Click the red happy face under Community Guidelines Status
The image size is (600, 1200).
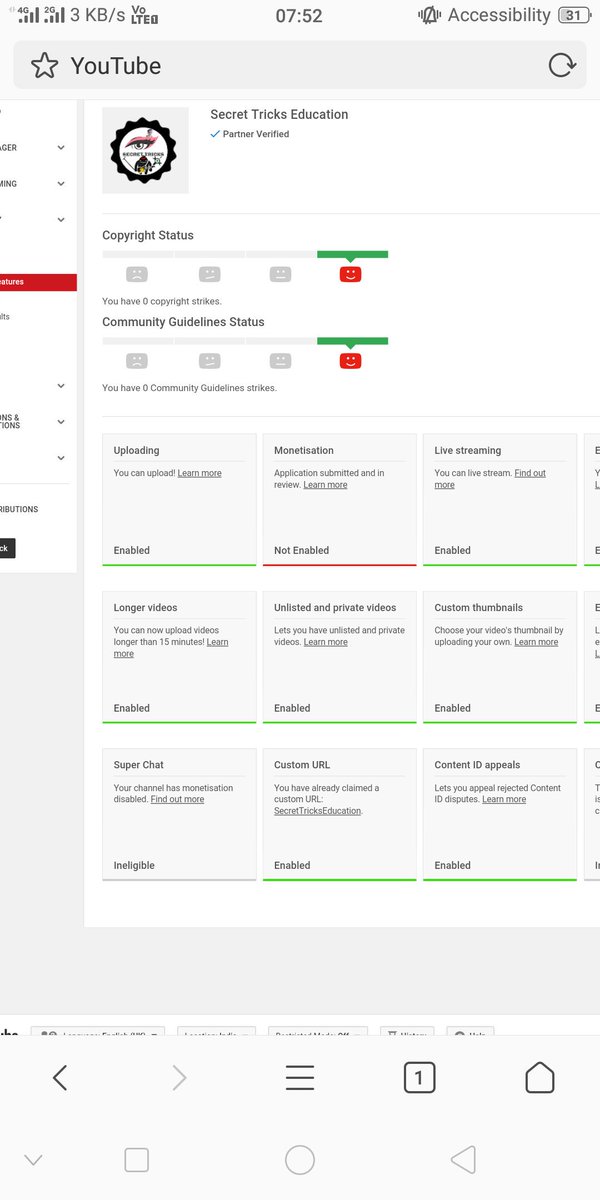point(350,361)
